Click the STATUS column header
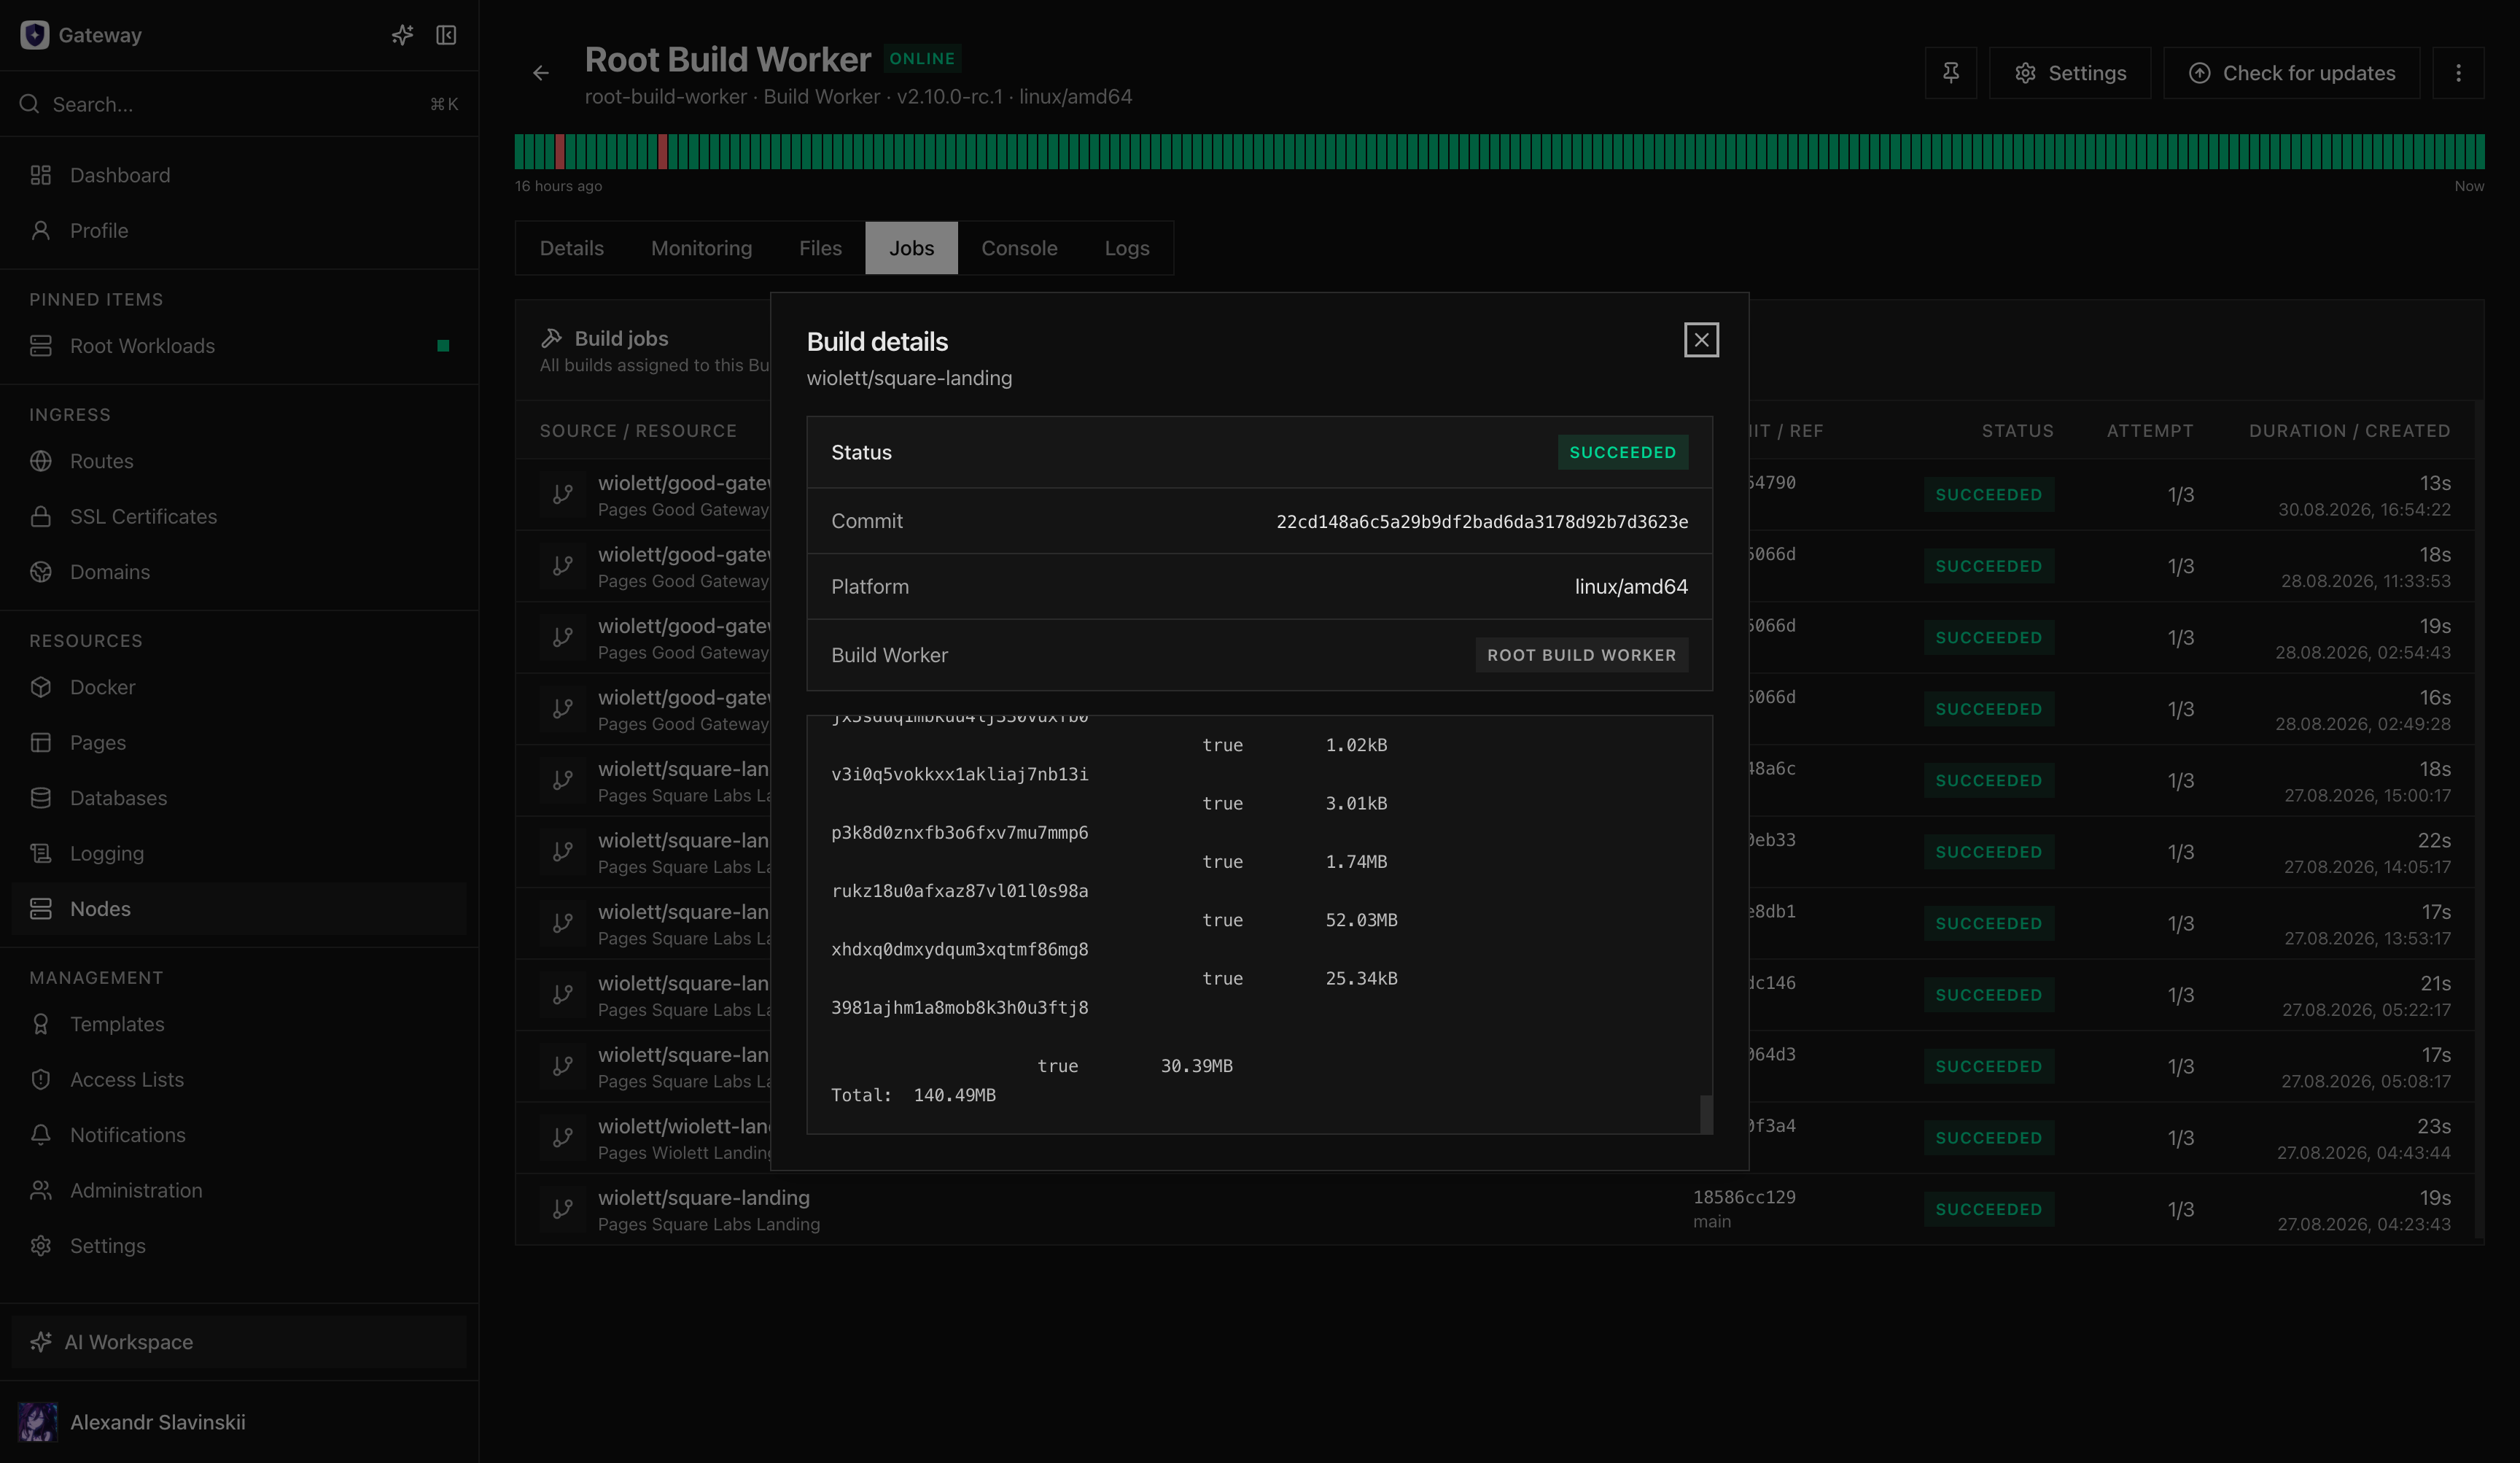 tap(2017, 431)
